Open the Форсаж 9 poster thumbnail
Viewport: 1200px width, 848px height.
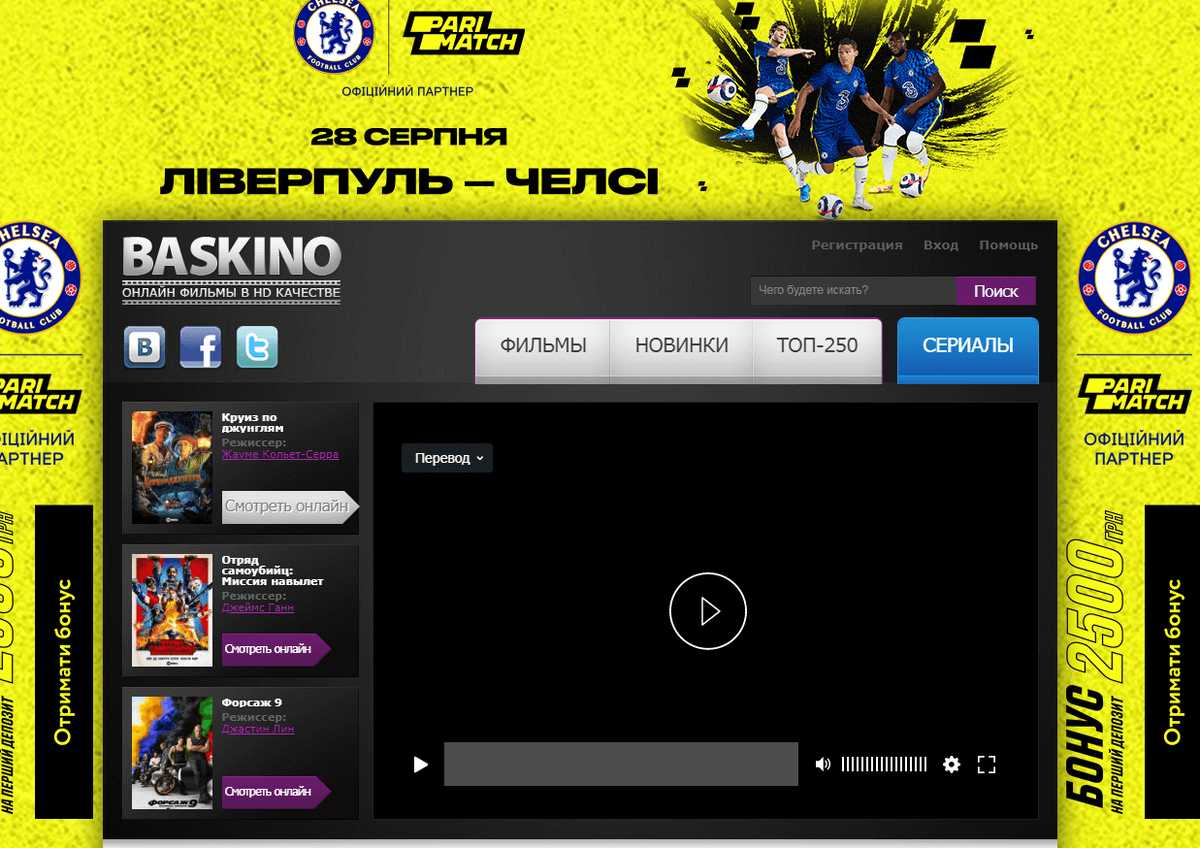click(x=172, y=753)
